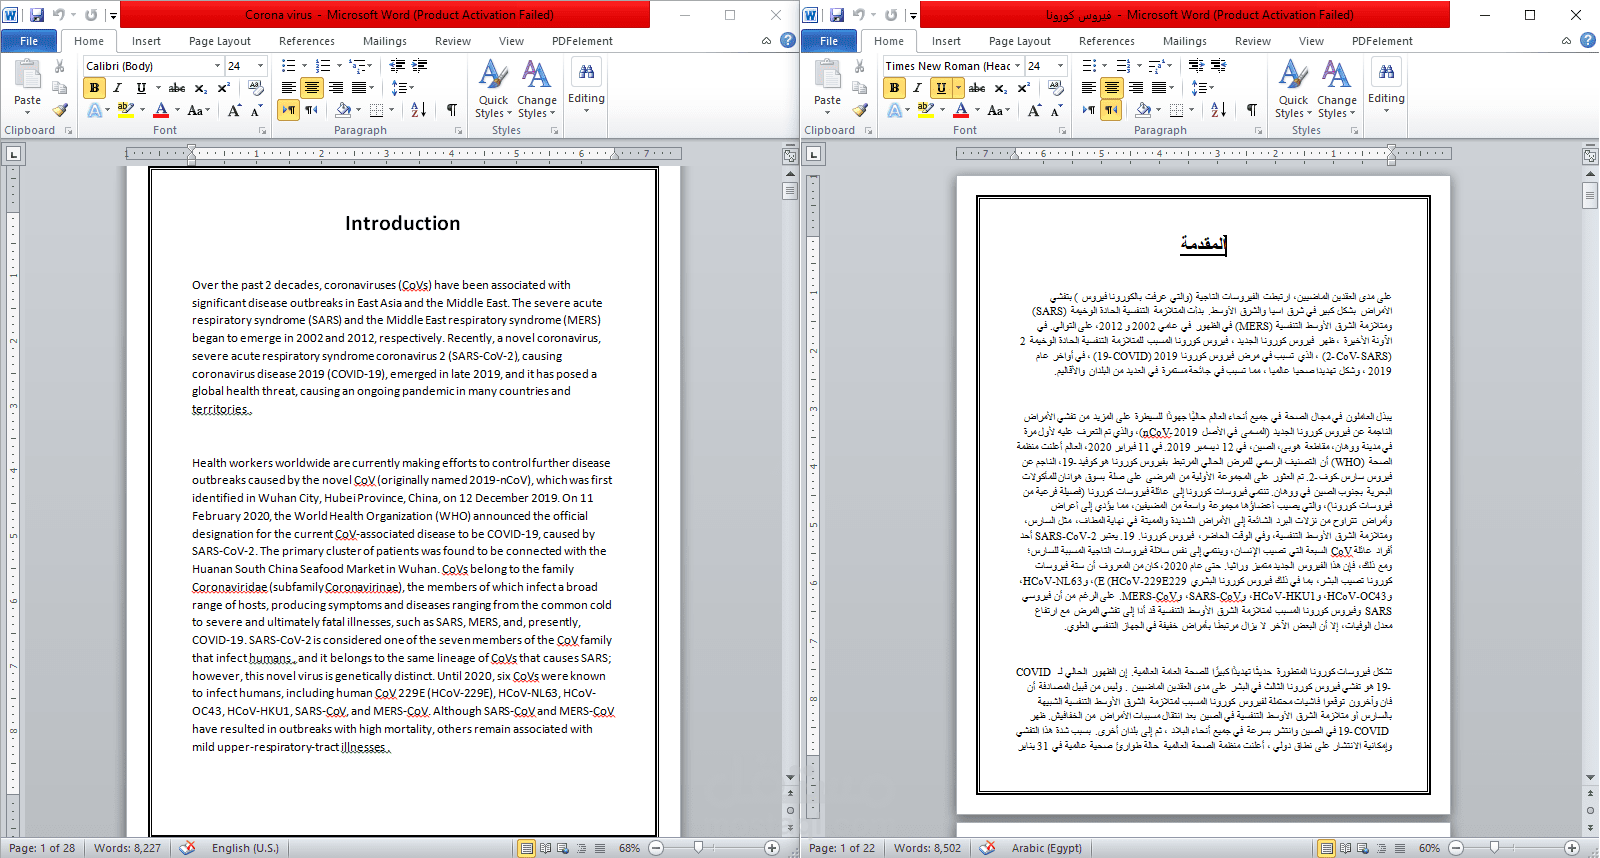Open Paragraph dialog launcher in the right Arabic window
The image size is (1600, 858).
[1259, 131]
